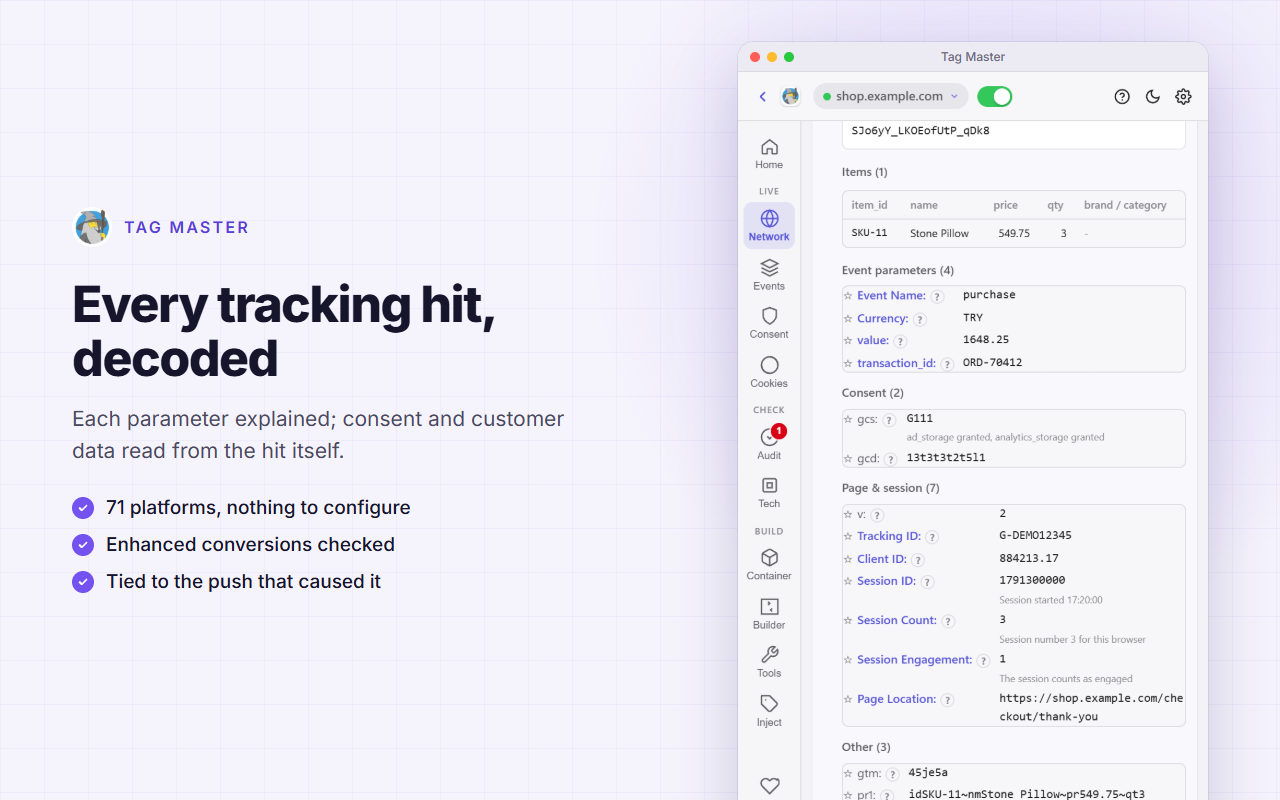Star the Session ID parameter
Image resolution: width=1280 pixels, height=800 pixels.
coord(848,582)
